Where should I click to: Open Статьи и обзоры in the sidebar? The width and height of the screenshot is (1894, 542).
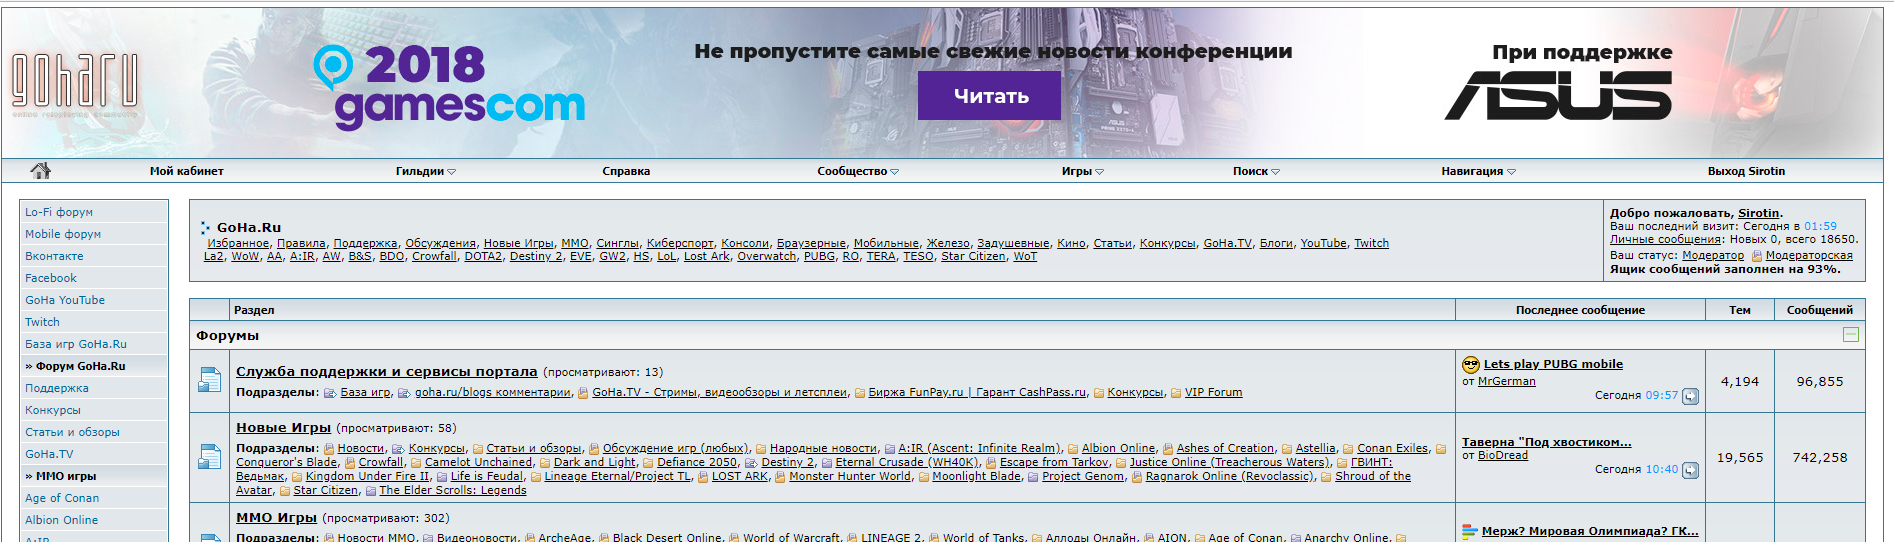click(72, 432)
